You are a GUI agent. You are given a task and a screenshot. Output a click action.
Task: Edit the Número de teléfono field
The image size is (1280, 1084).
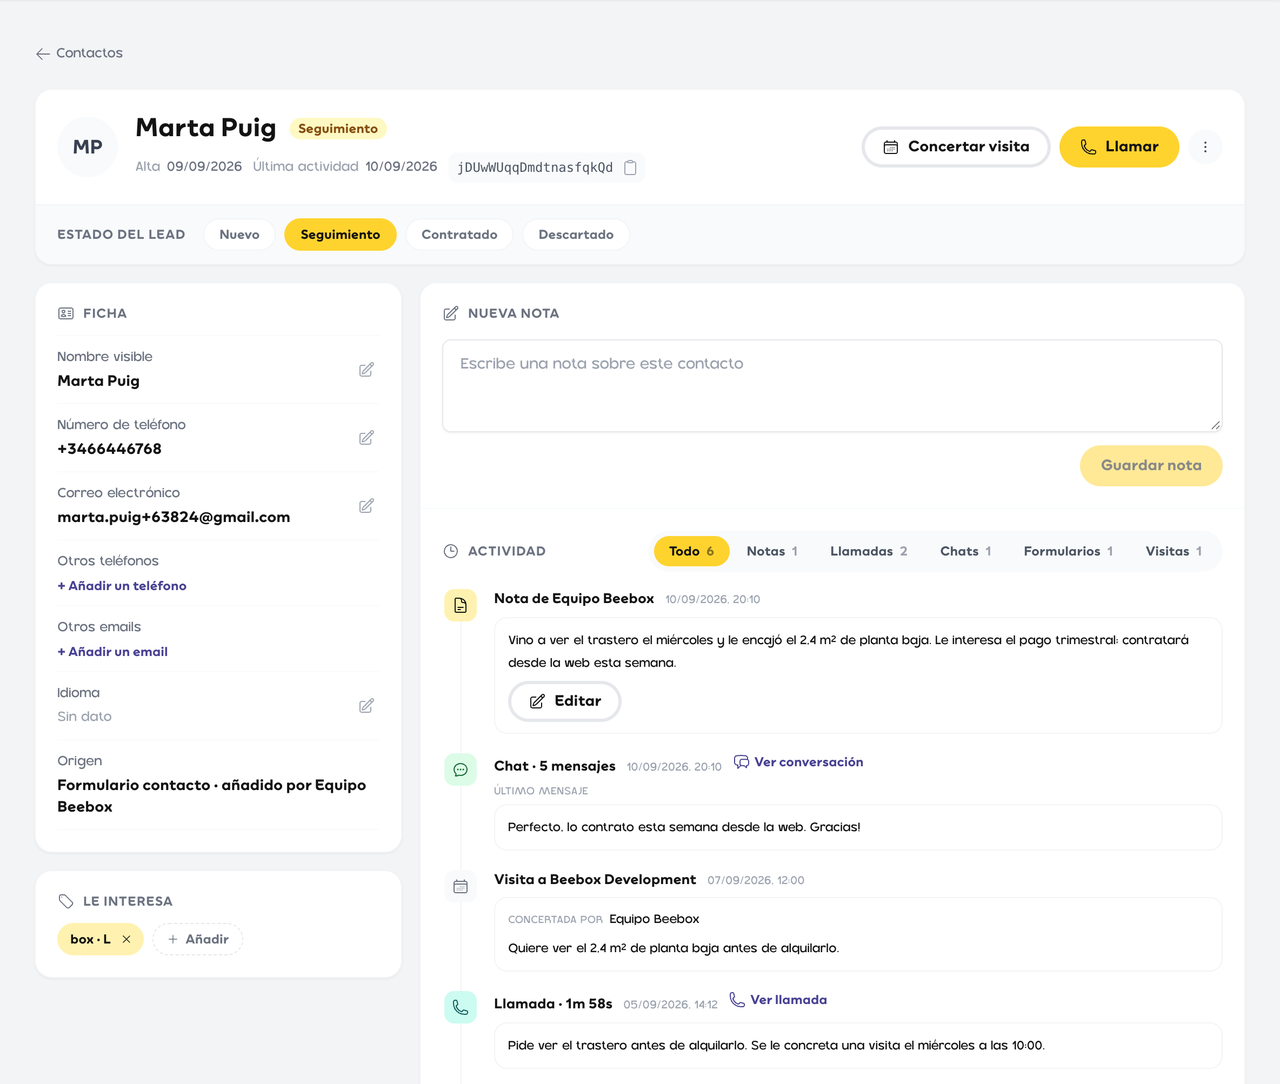click(x=366, y=438)
